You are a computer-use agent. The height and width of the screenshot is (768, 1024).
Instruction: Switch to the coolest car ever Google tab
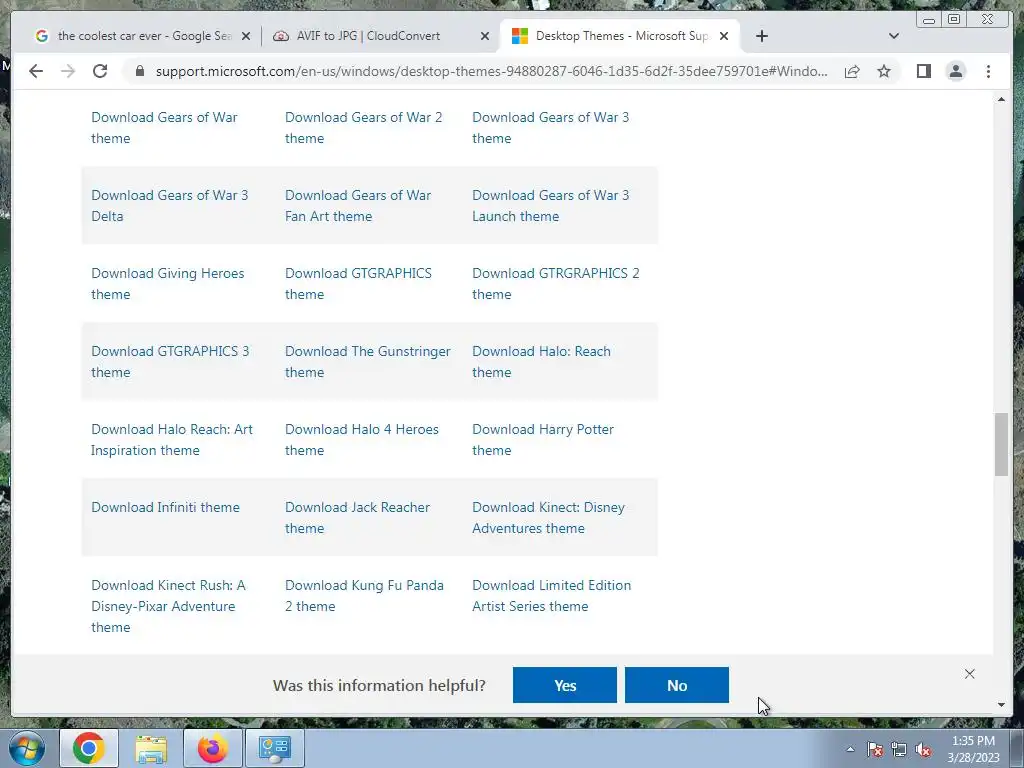click(x=142, y=36)
